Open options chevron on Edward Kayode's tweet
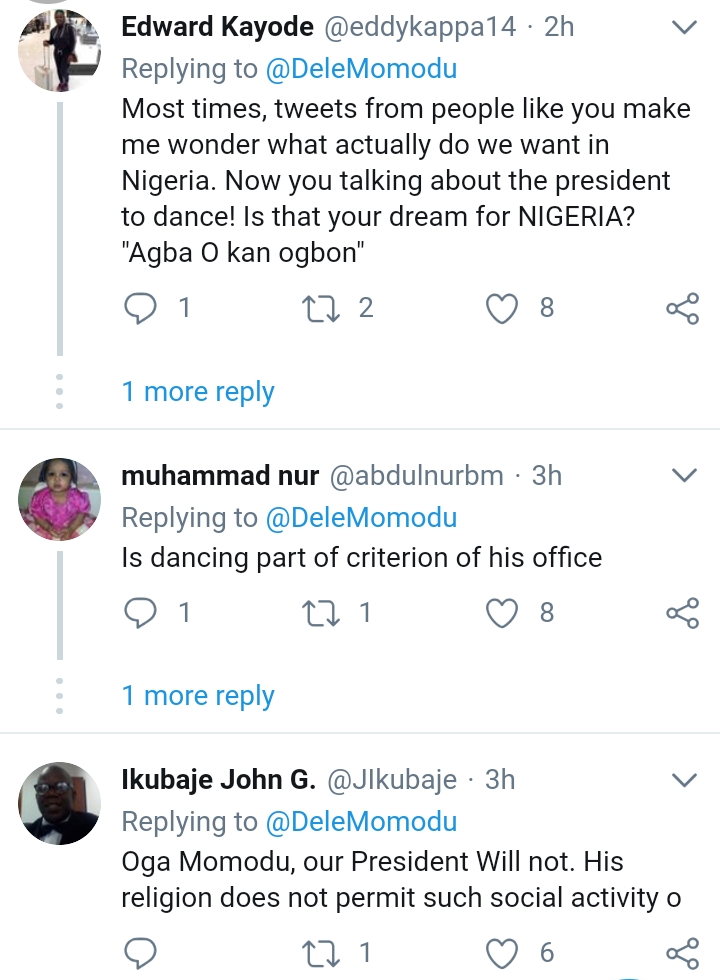The image size is (720, 980). (684, 28)
